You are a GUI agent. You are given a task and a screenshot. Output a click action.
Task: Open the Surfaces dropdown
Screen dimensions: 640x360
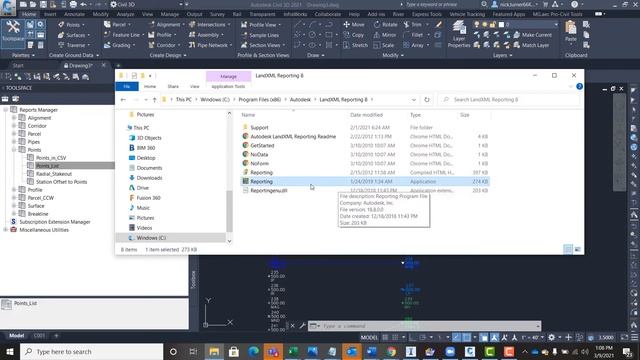coord(73,35)
